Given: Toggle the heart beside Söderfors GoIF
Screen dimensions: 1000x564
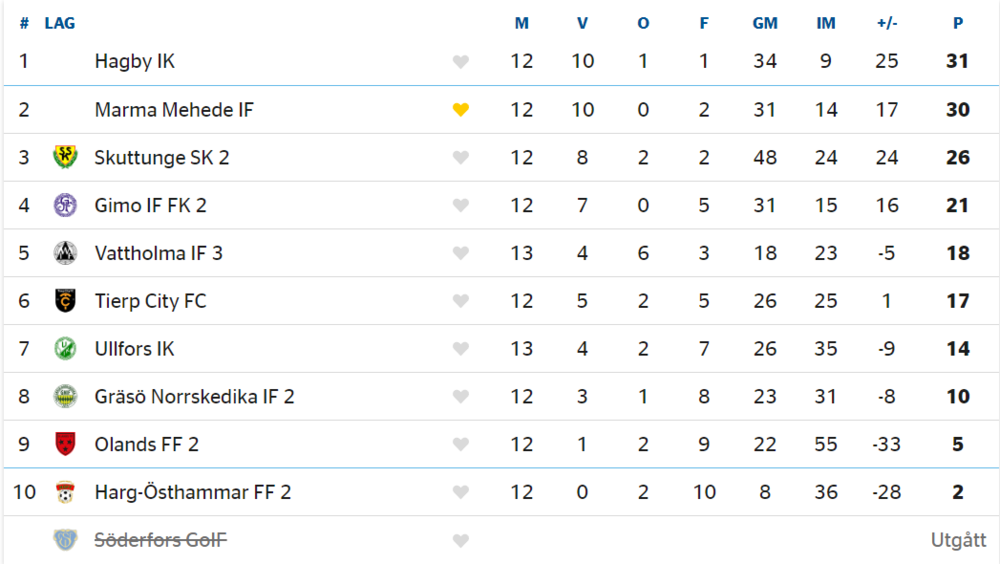Looking at the screenshot, I should [460, 541].
